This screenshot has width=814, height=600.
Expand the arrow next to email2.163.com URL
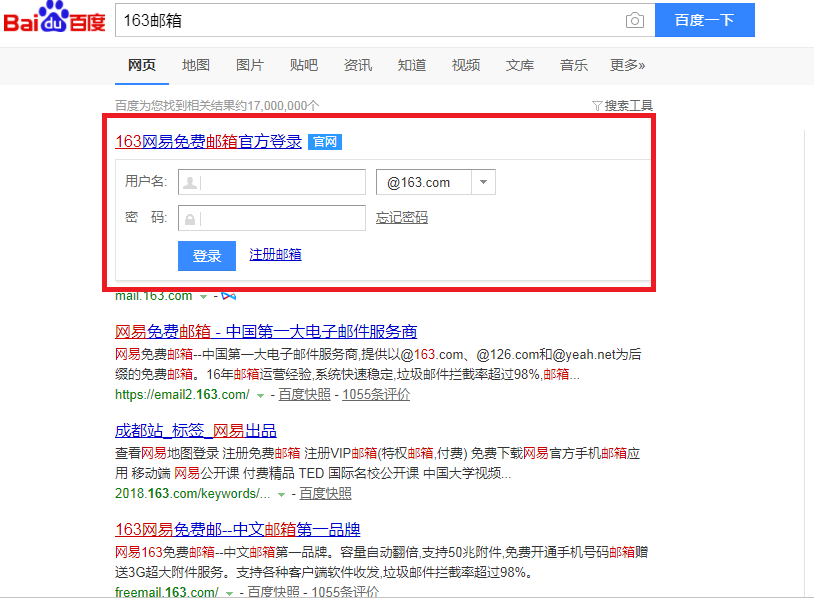[x=261, y=395]
